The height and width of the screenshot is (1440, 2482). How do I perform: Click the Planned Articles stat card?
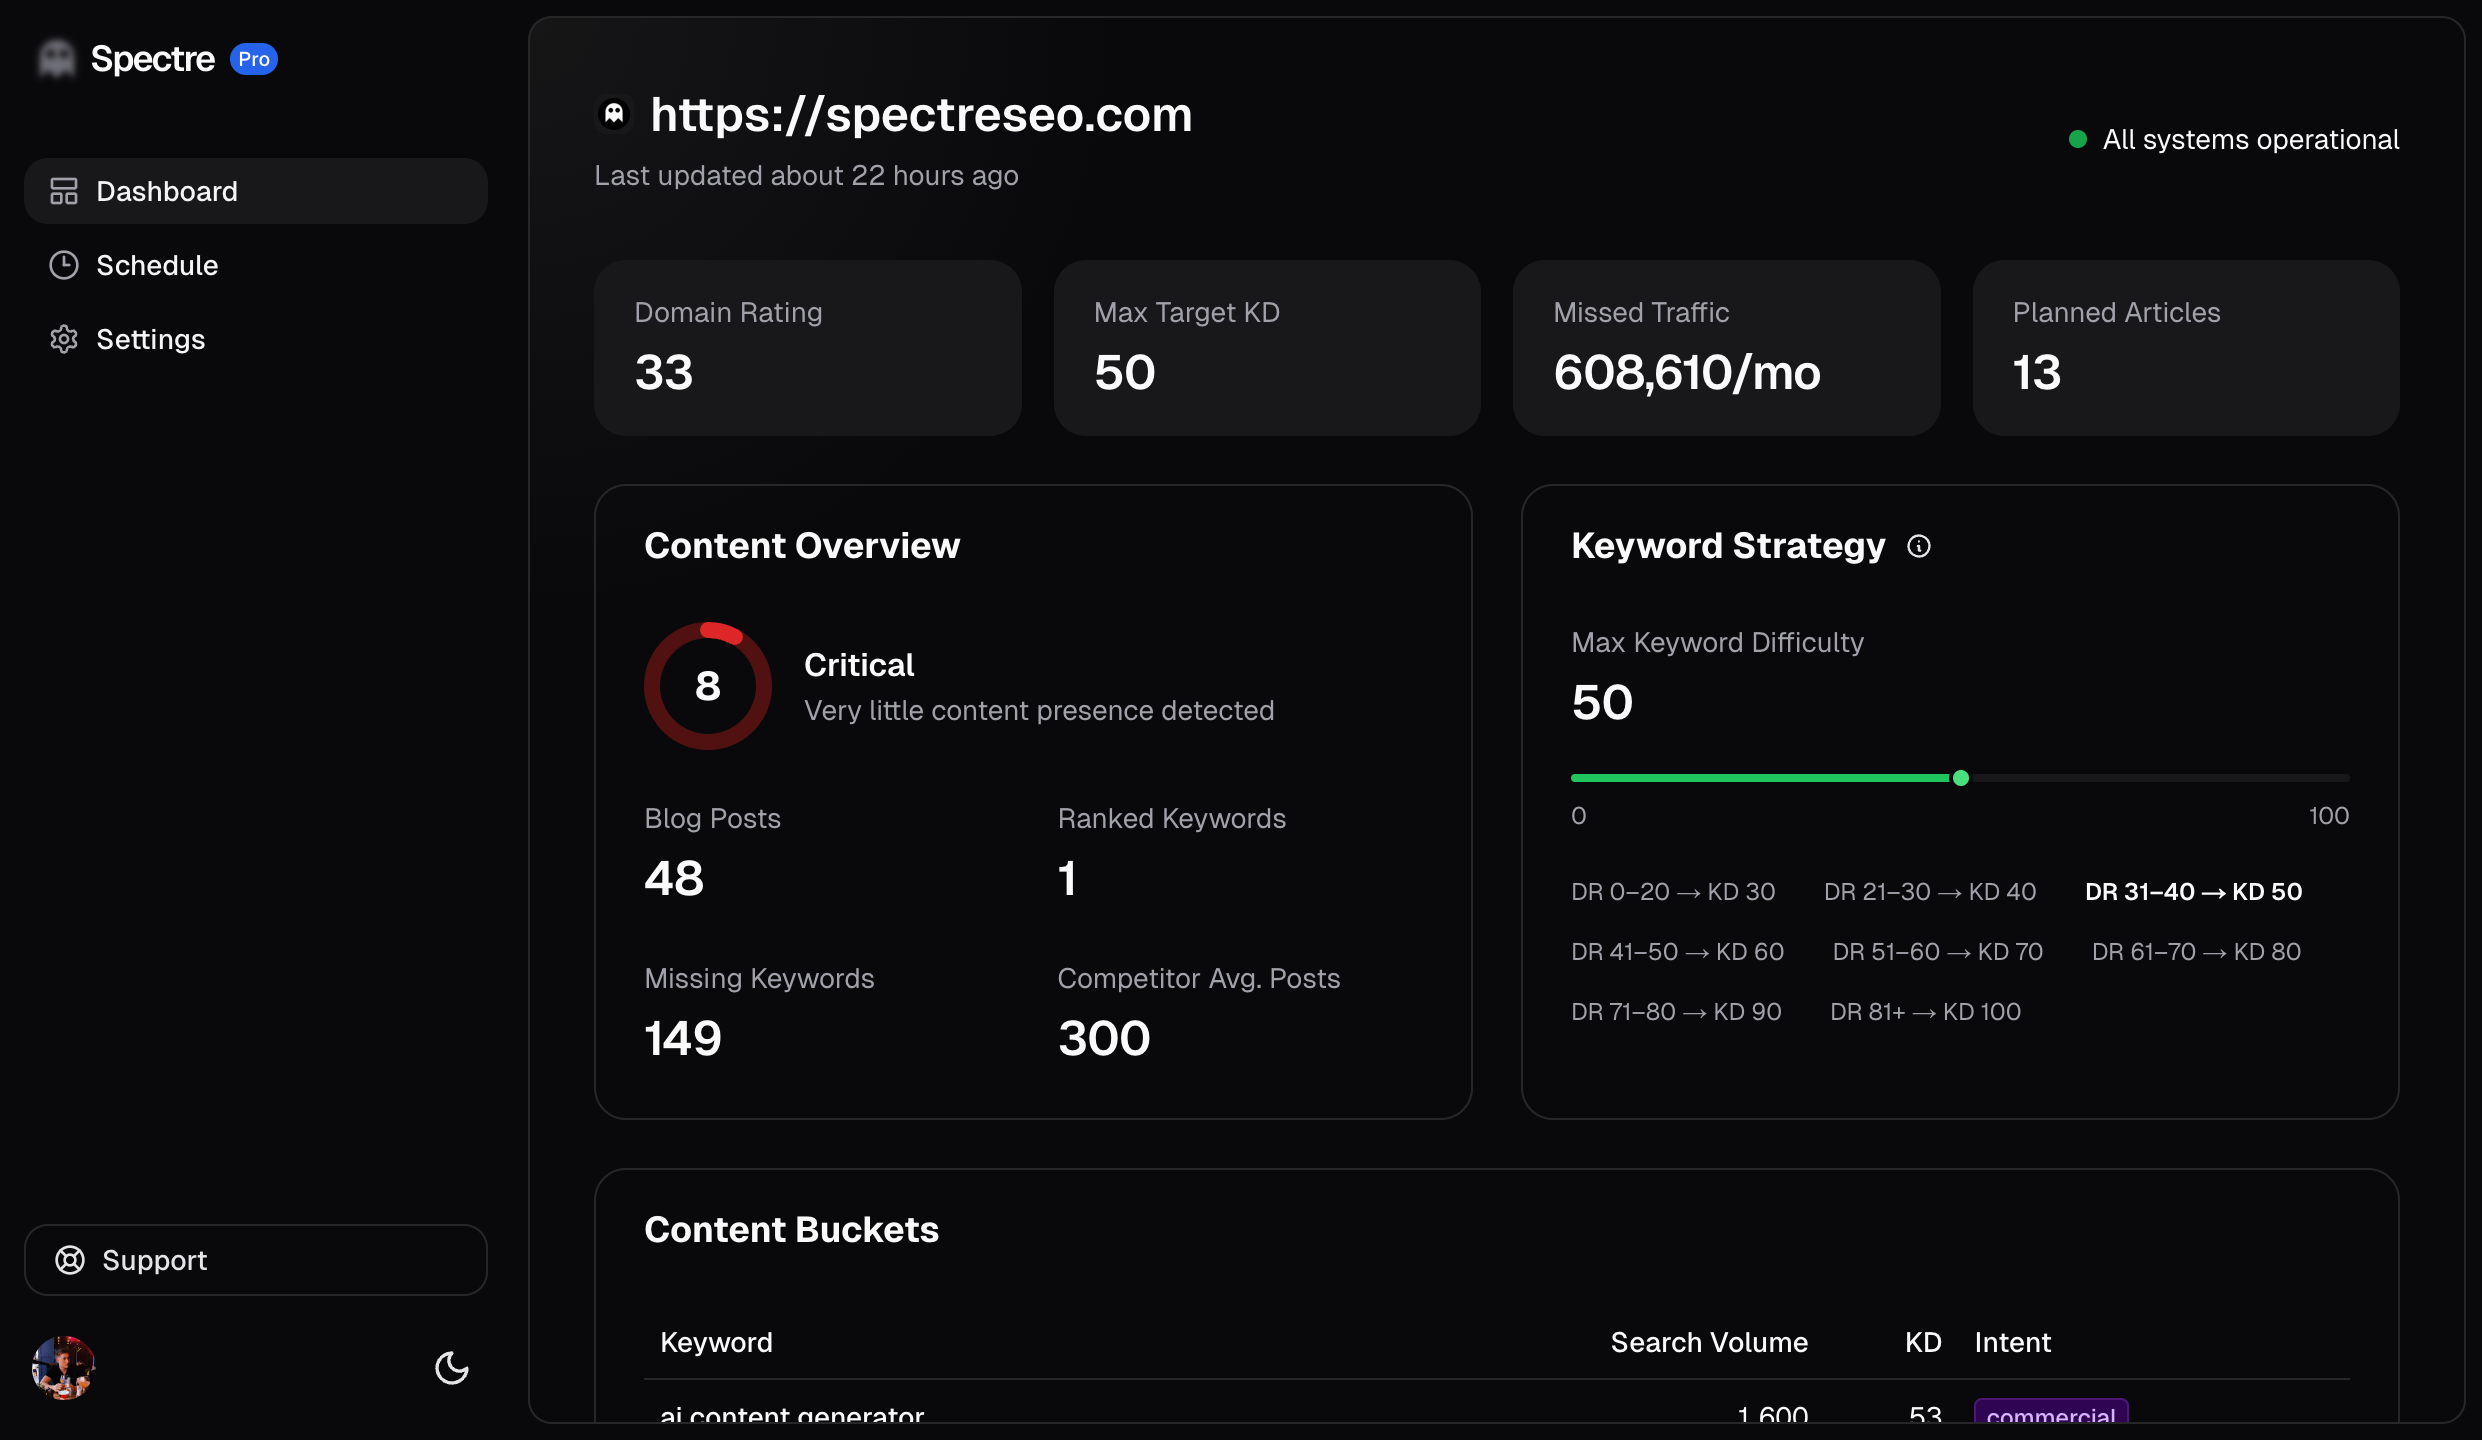click(x=2185, y=347)
